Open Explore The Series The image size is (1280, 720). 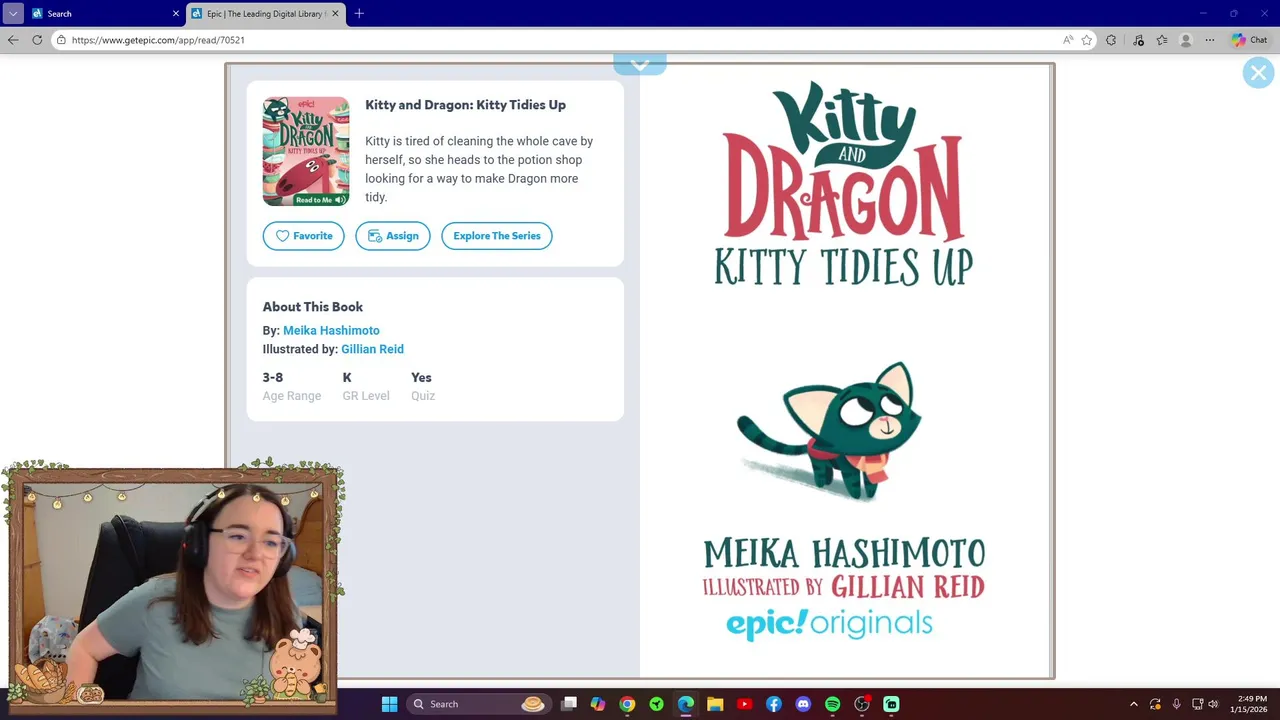pyautogui.click(x=497, y=236)
